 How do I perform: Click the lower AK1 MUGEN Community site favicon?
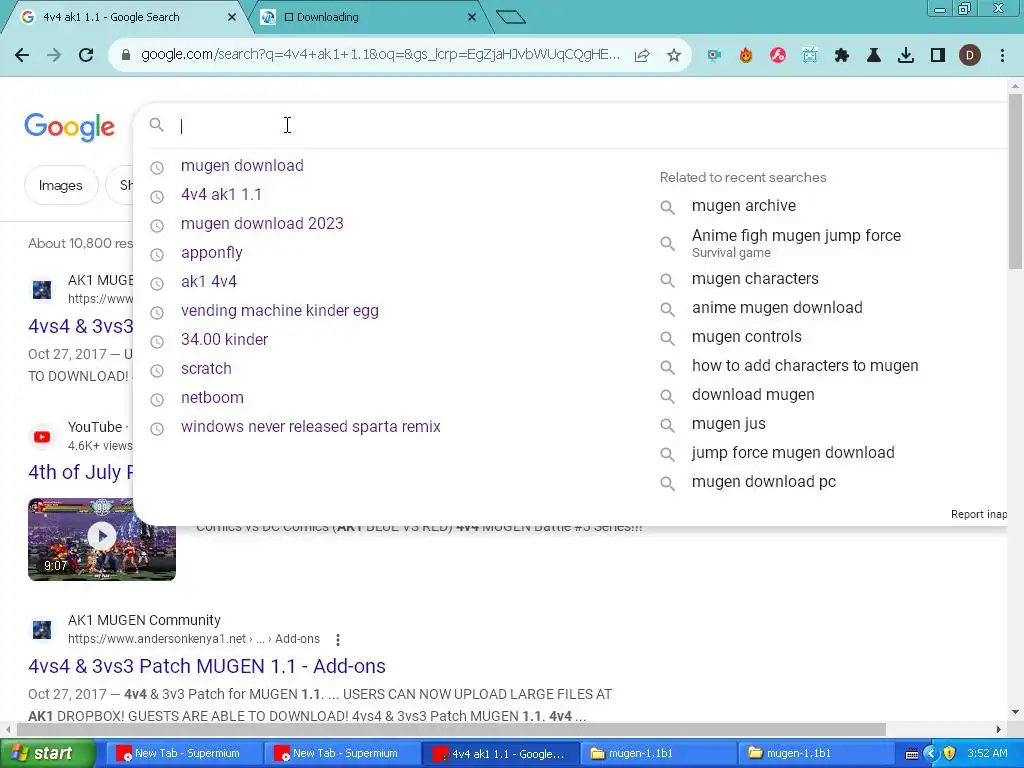click(x=42, y=630)
